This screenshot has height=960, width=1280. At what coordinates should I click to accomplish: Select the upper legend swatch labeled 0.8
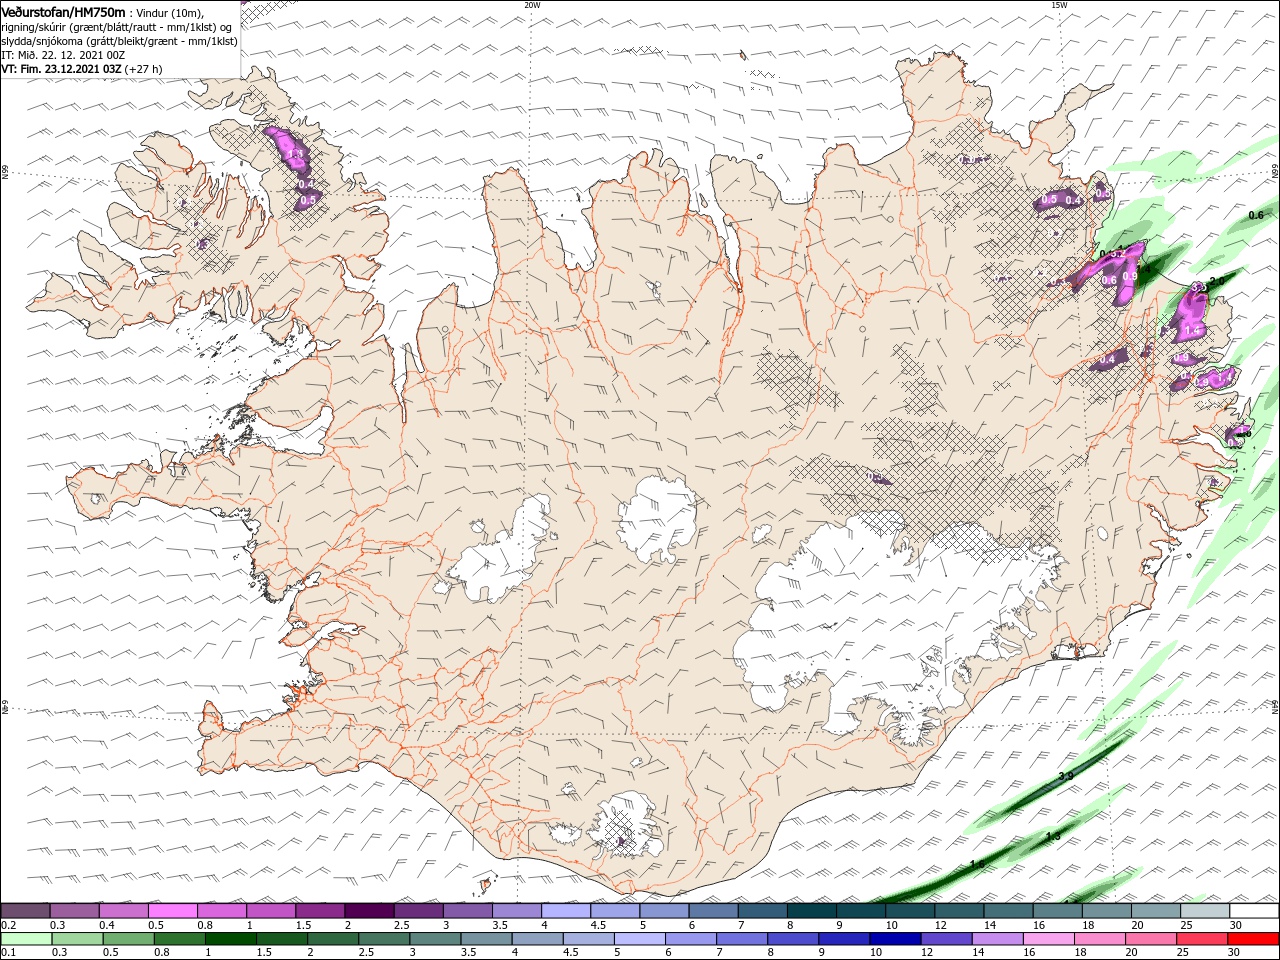[222, 911]
